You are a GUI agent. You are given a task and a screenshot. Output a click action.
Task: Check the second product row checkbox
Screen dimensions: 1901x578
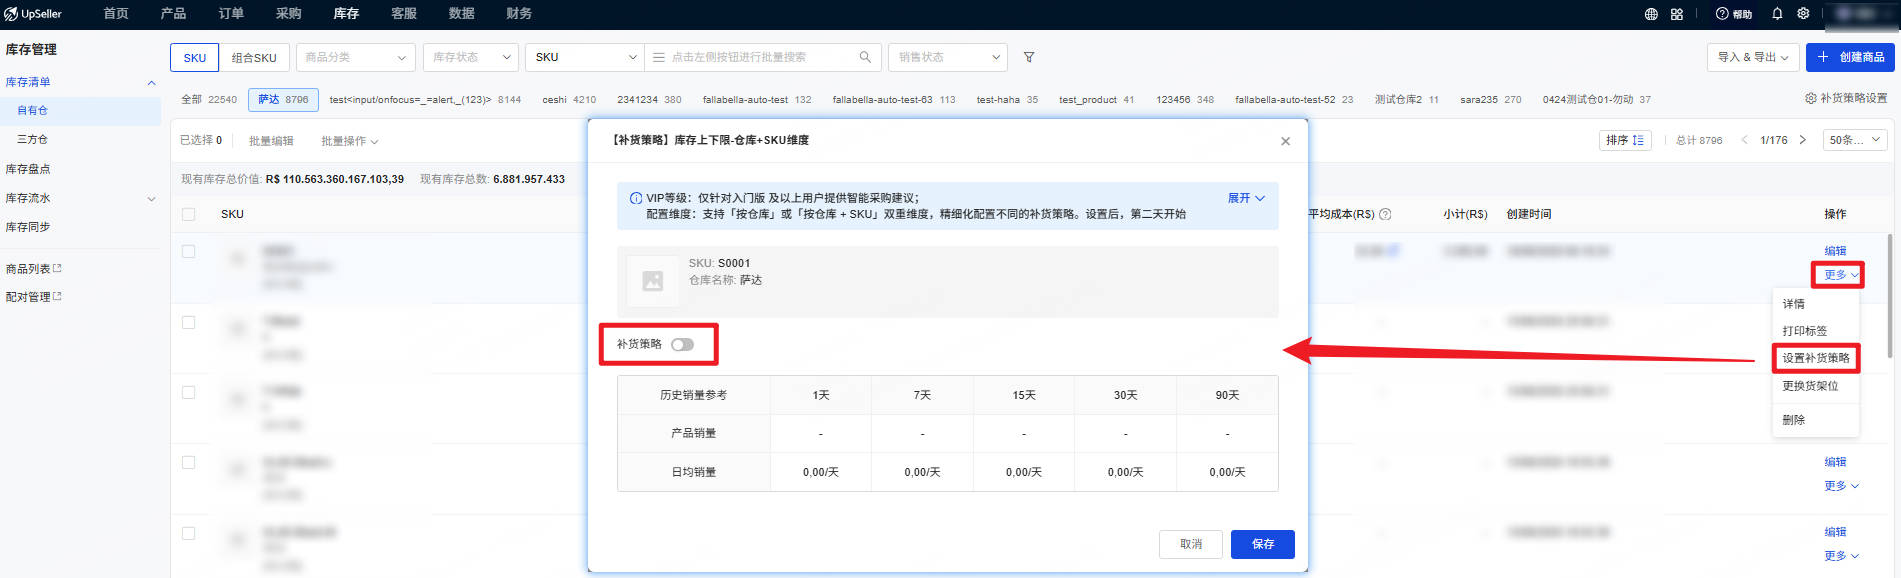[188, 322]
